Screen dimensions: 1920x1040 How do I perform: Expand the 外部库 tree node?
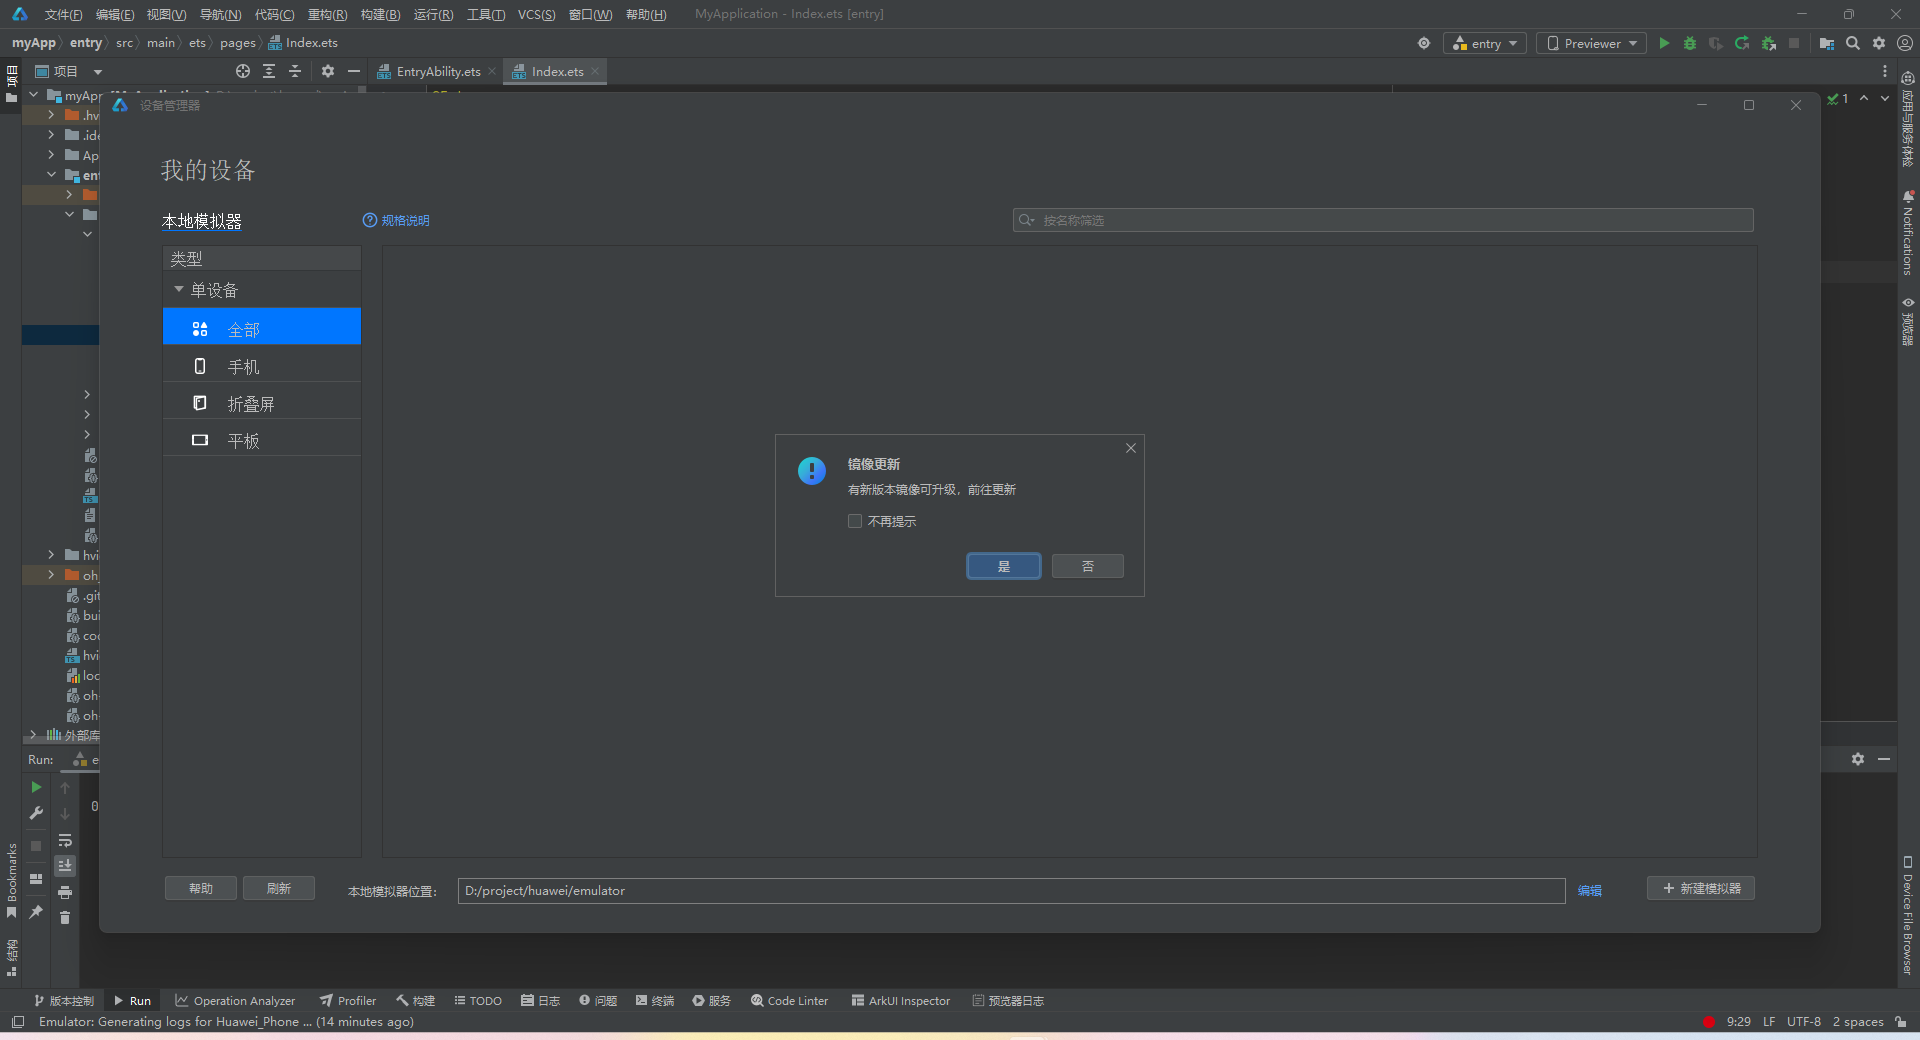coord(34,735)
